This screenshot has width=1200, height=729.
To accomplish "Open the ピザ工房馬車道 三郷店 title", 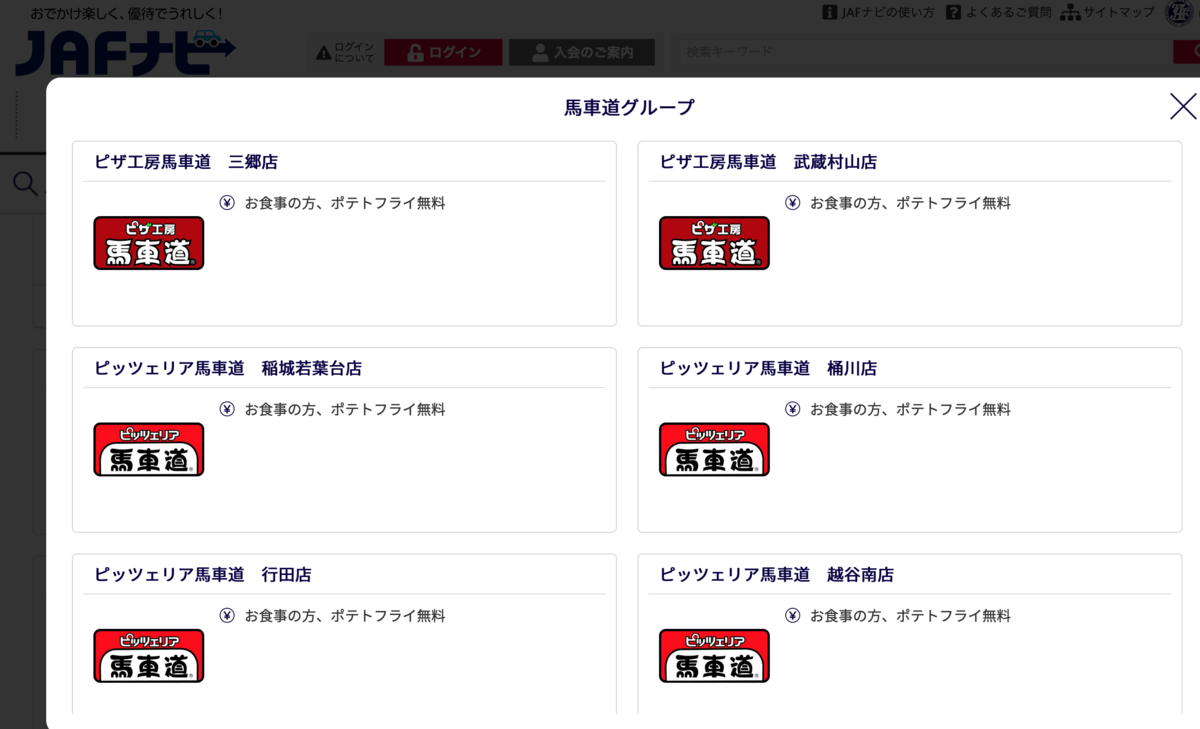I will click(x=186, y=162).
